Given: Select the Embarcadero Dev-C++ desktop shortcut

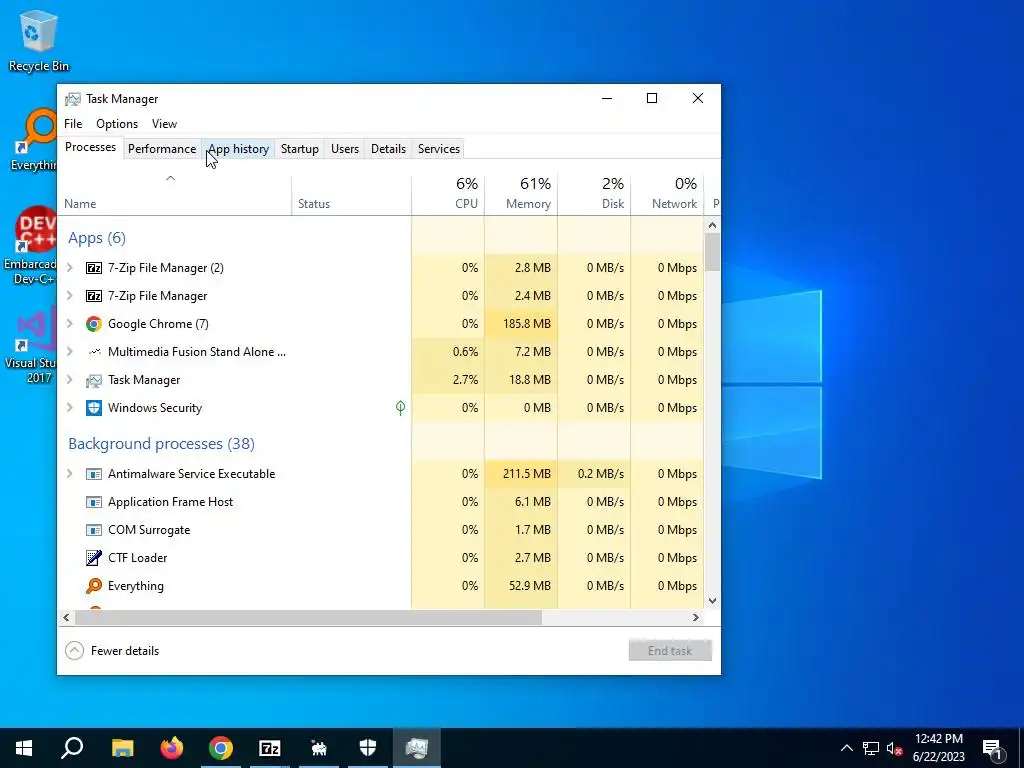Looking at the screenshot, I should tap(31, 246).
